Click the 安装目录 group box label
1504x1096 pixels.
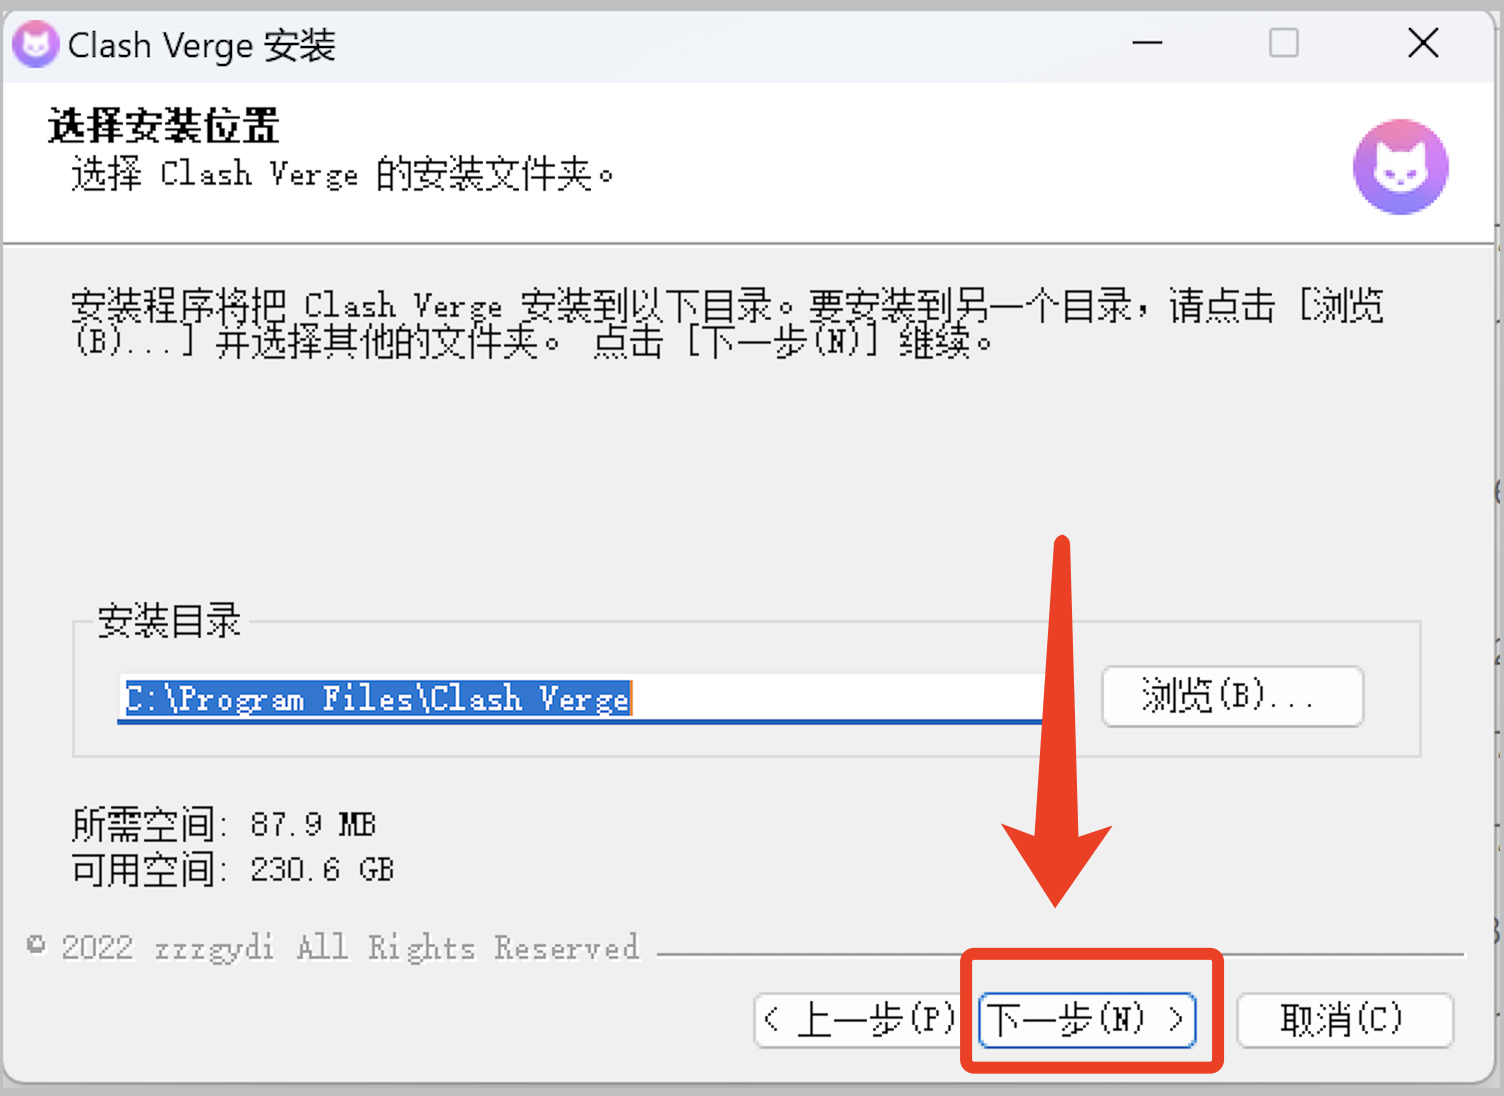169,621
